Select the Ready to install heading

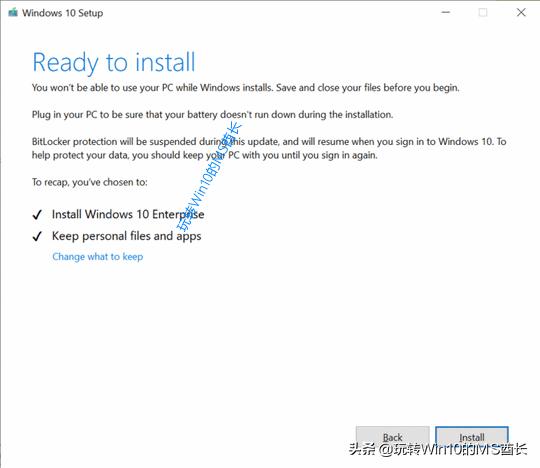[x=114, y=63]
